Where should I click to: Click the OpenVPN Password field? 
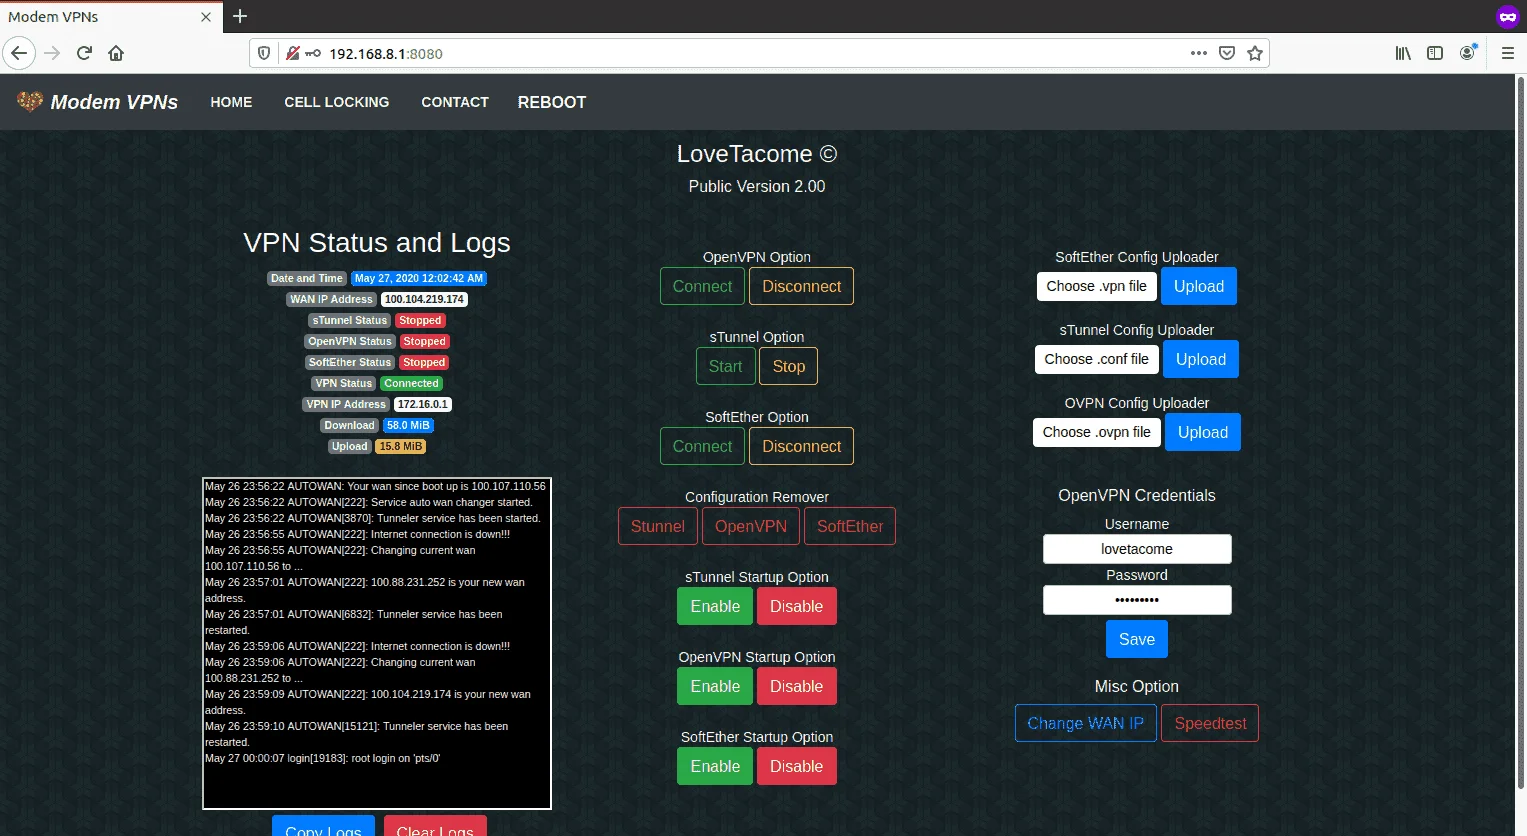[x=1137, y=600]
